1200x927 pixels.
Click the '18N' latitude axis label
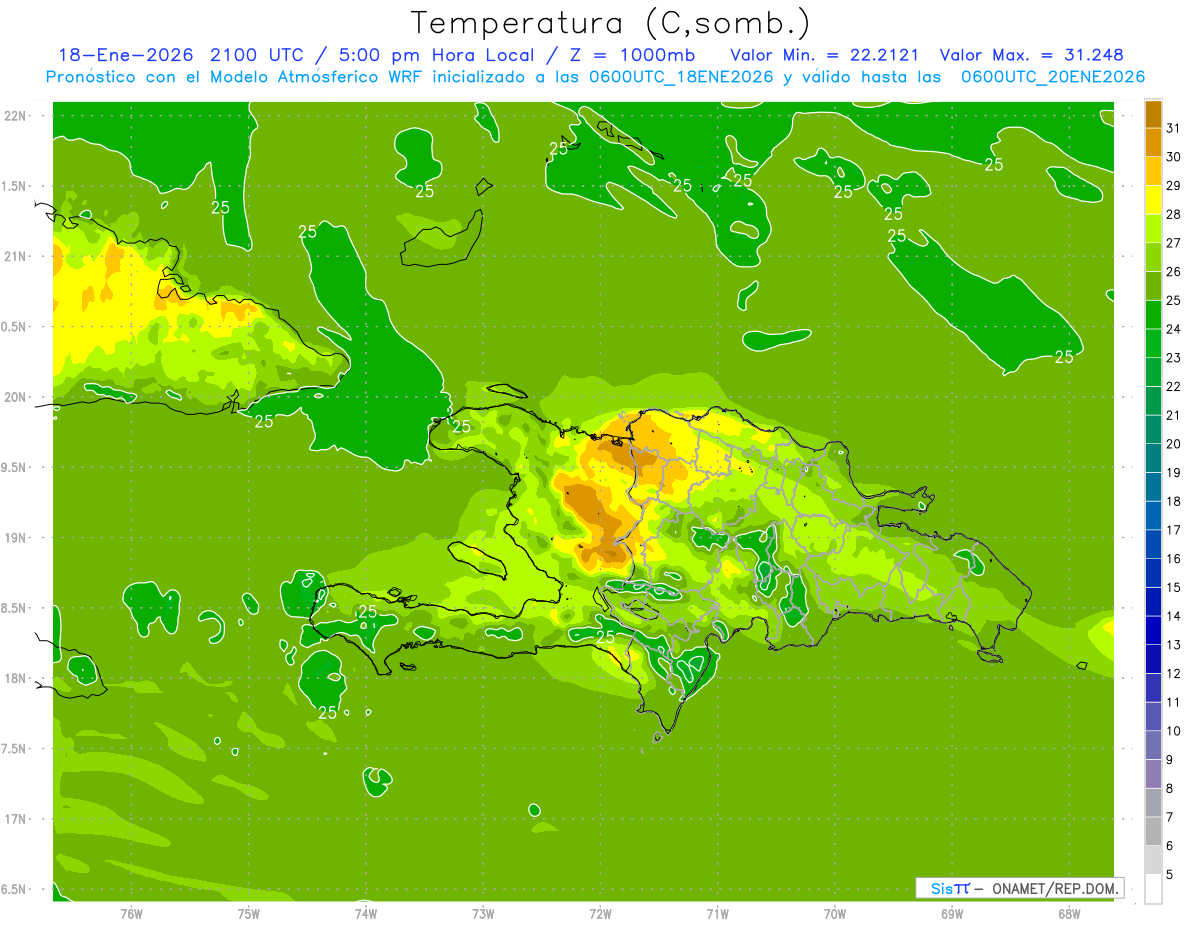point(15,678)
